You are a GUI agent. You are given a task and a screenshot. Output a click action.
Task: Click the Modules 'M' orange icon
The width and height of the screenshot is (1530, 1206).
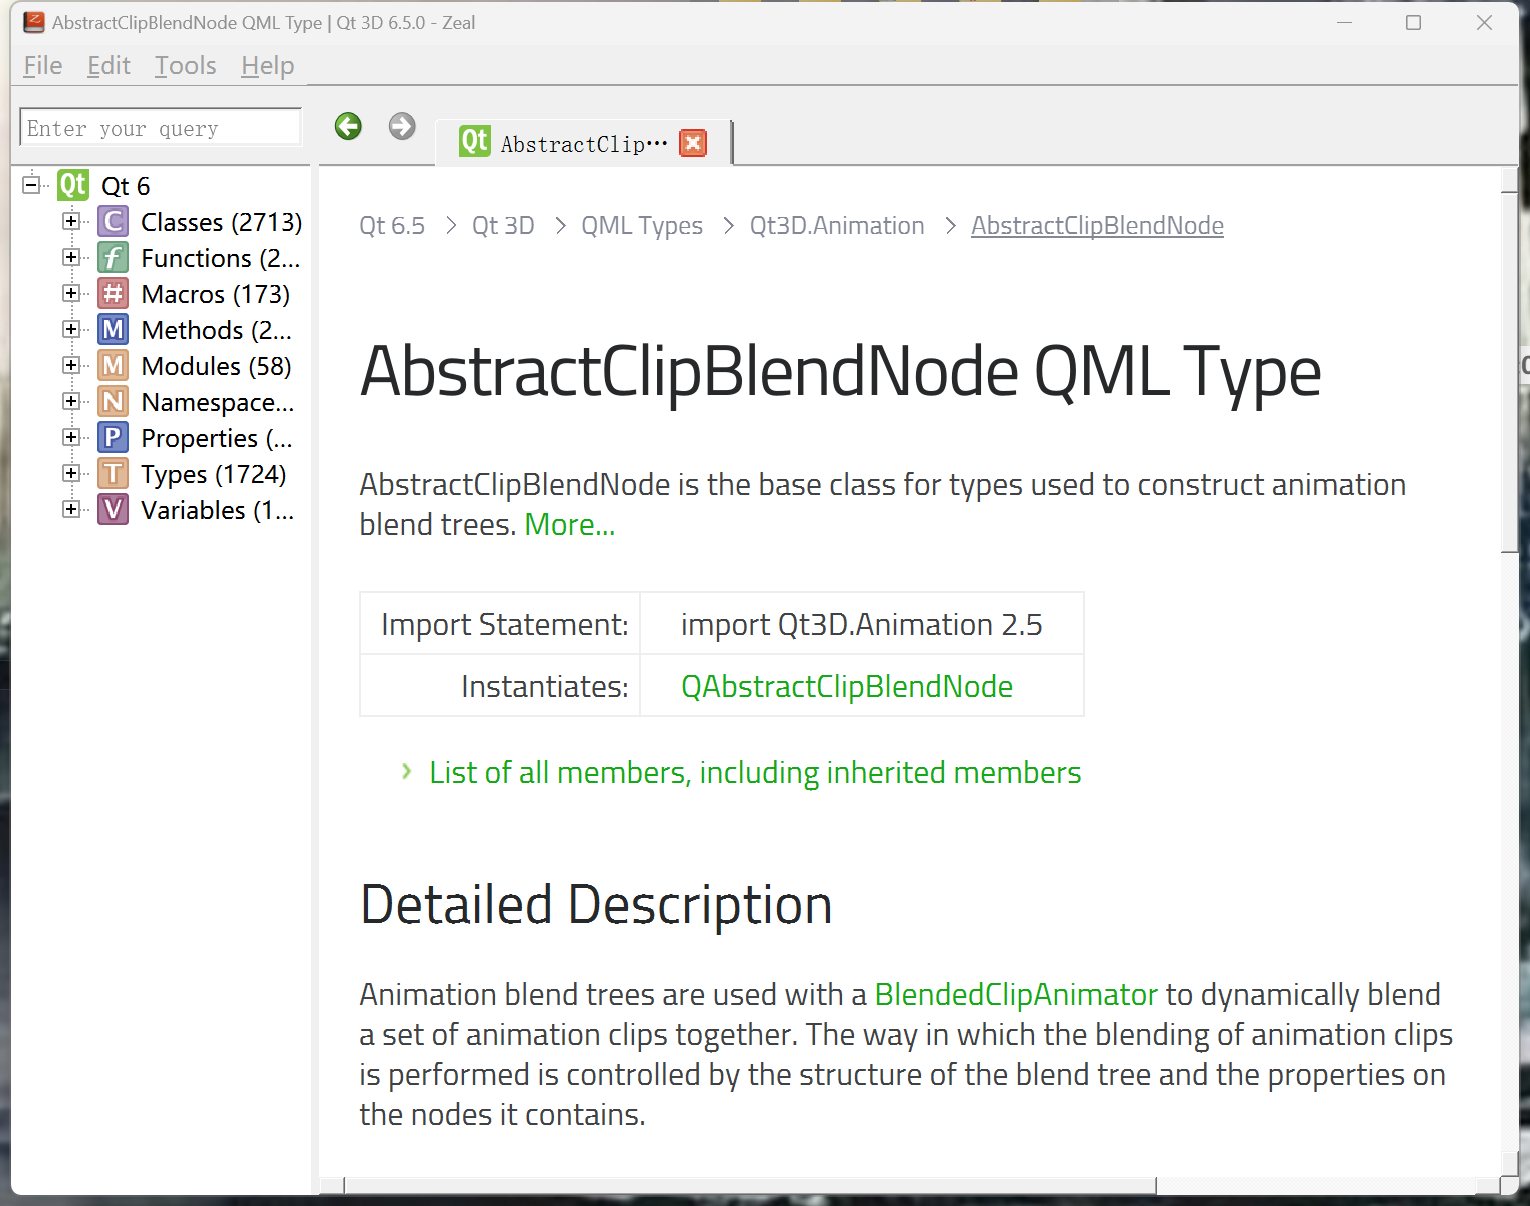[x=113, y=365]
